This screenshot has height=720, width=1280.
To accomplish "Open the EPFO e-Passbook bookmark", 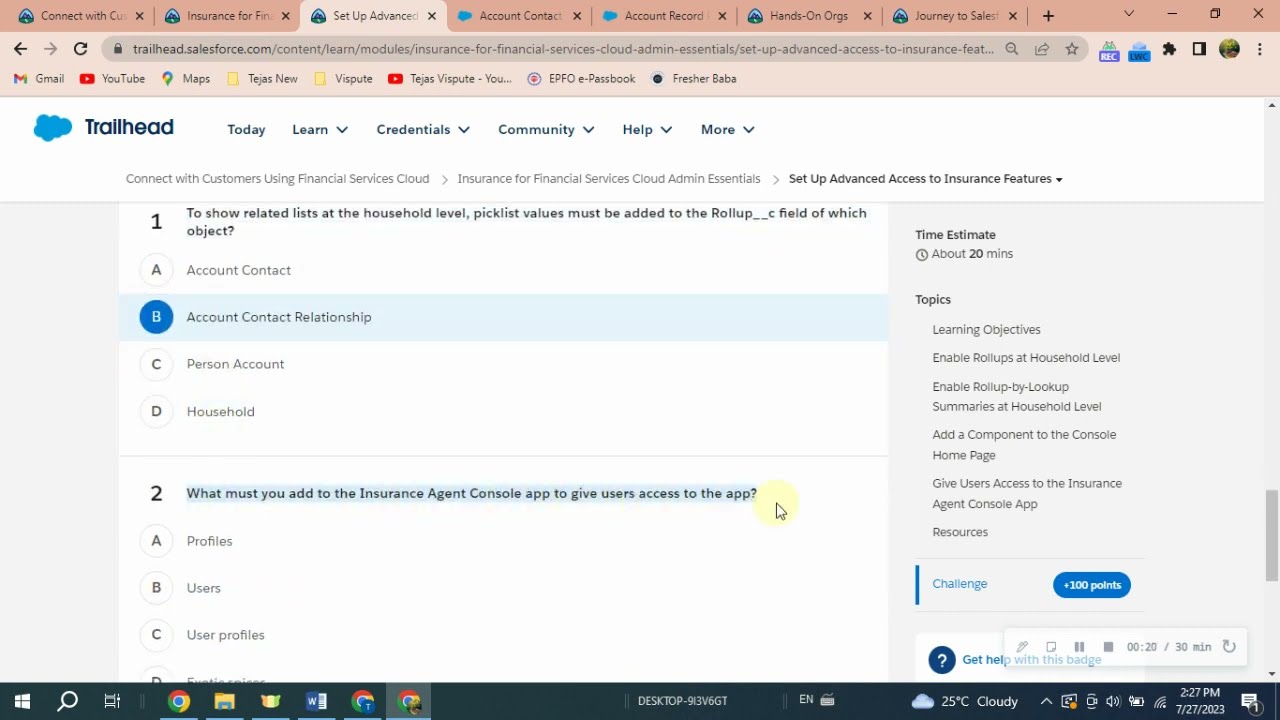I will pyautogui.click(x=581, y=78).
